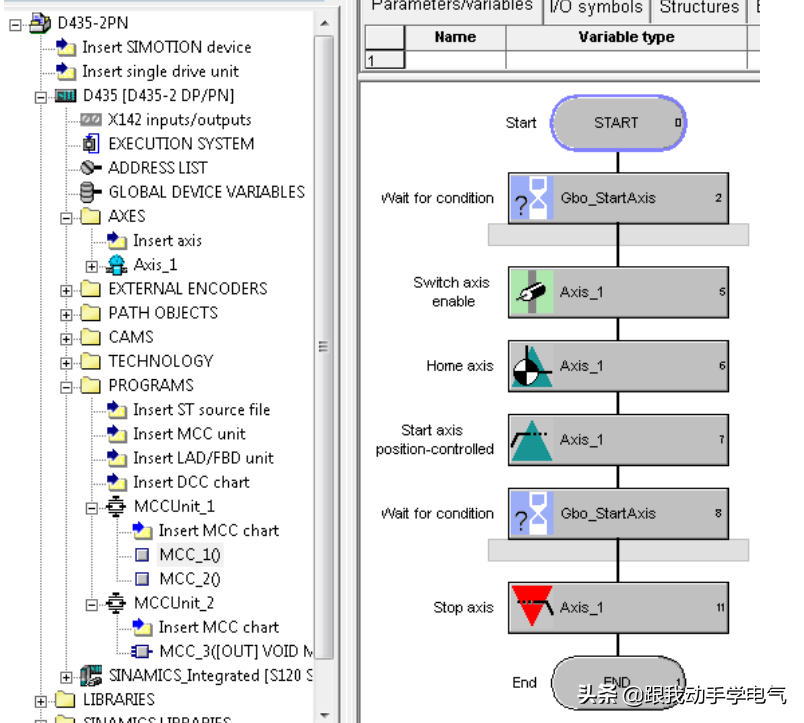This screenshot has width=804, height=723.
Task: Switch to the I/O symbols tab
Action: (x=597, y=8)
